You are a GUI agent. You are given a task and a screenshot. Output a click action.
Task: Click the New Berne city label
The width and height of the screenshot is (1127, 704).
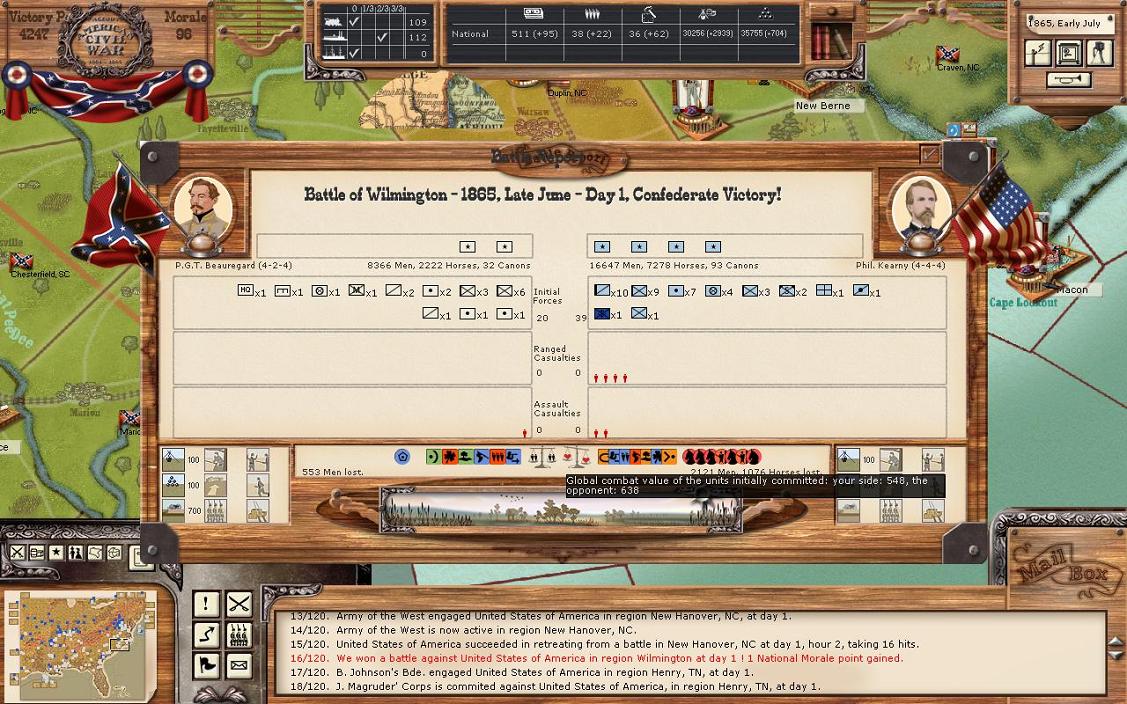822,106
